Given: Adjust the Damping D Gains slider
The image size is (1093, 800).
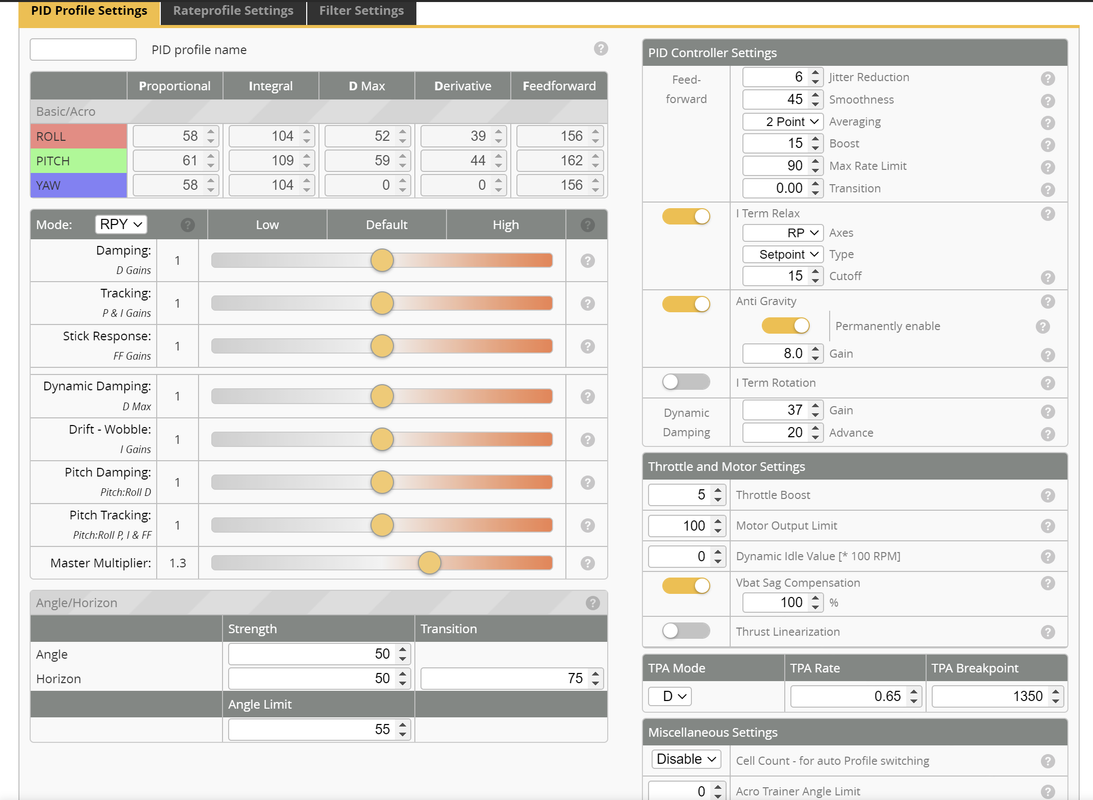Looking at the screenshot, I should click(x=382, y=261).
